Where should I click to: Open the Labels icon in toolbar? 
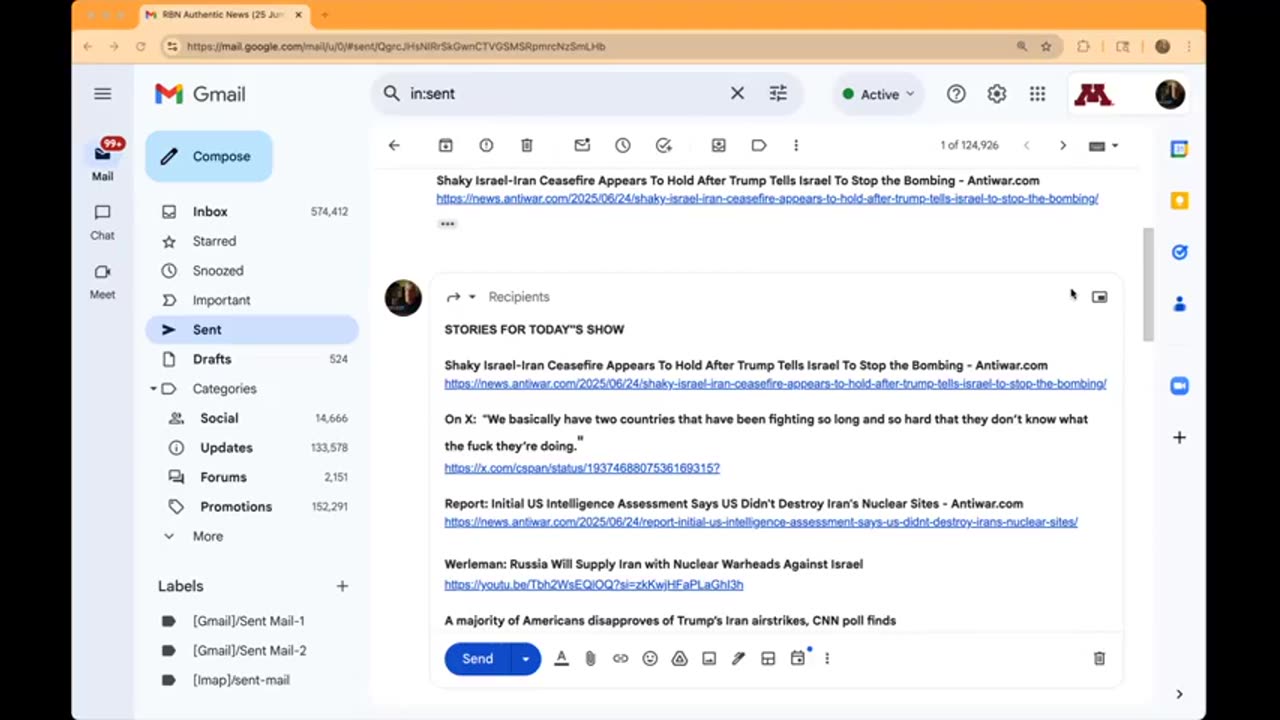point(759,145)
